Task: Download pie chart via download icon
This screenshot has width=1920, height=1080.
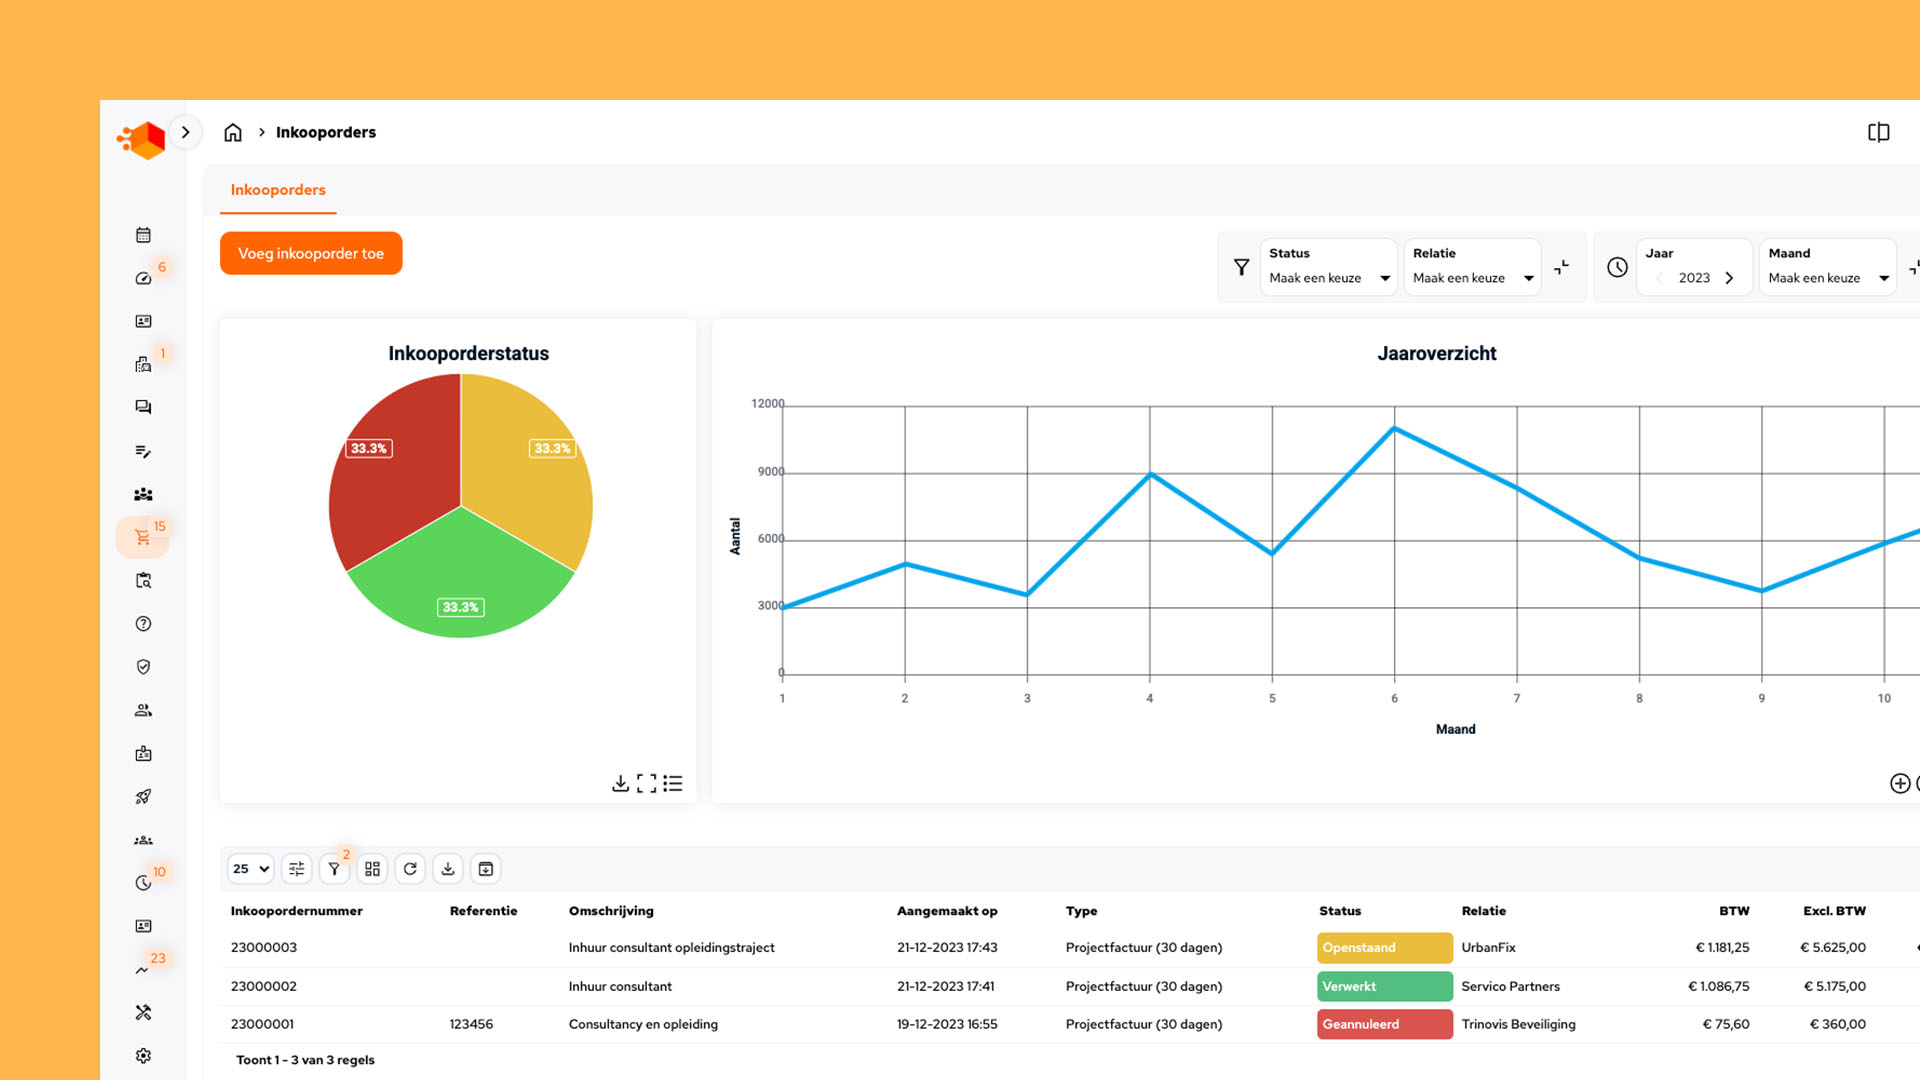Action: (620, 783)
